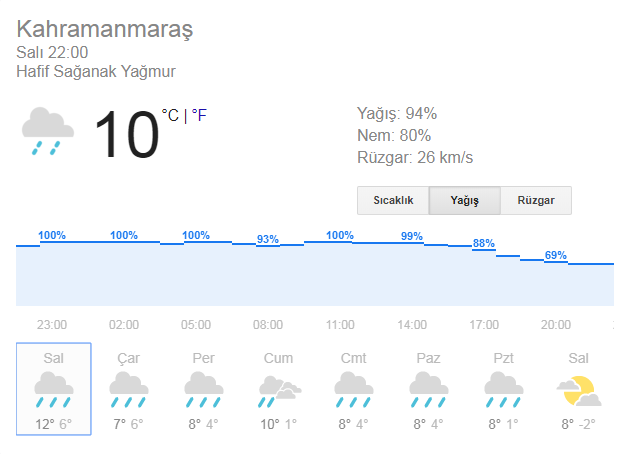Switch to Sıcaklık tab
This screenshot has width=627, height=454.
point(393,200)
